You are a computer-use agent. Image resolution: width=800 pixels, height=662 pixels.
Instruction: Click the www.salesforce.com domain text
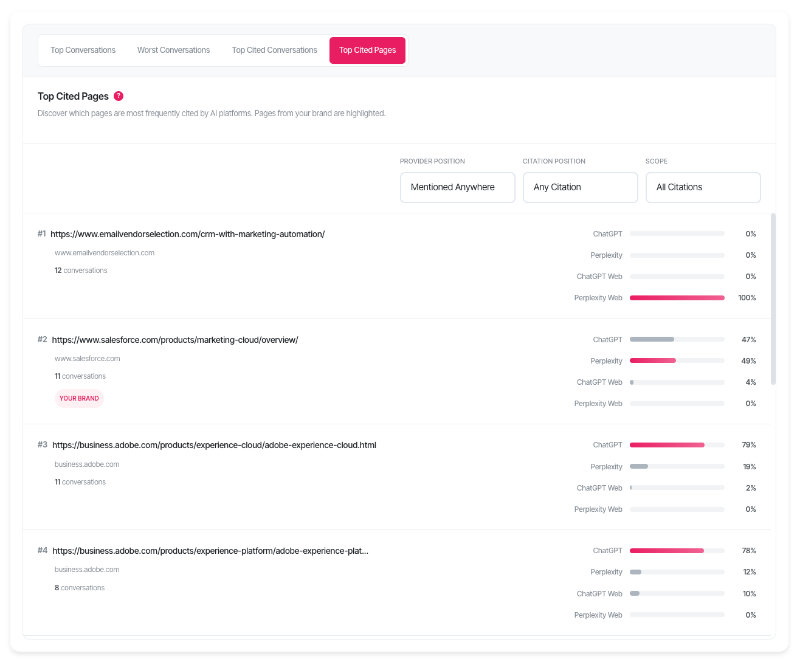87,359
